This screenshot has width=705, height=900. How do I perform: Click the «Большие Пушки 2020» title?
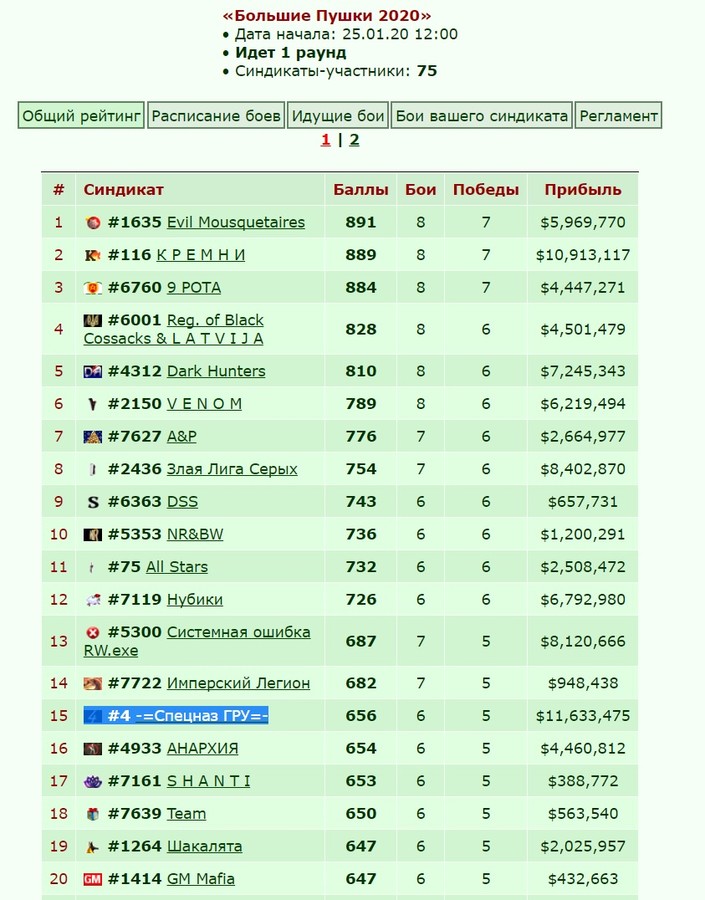[327, 15]
